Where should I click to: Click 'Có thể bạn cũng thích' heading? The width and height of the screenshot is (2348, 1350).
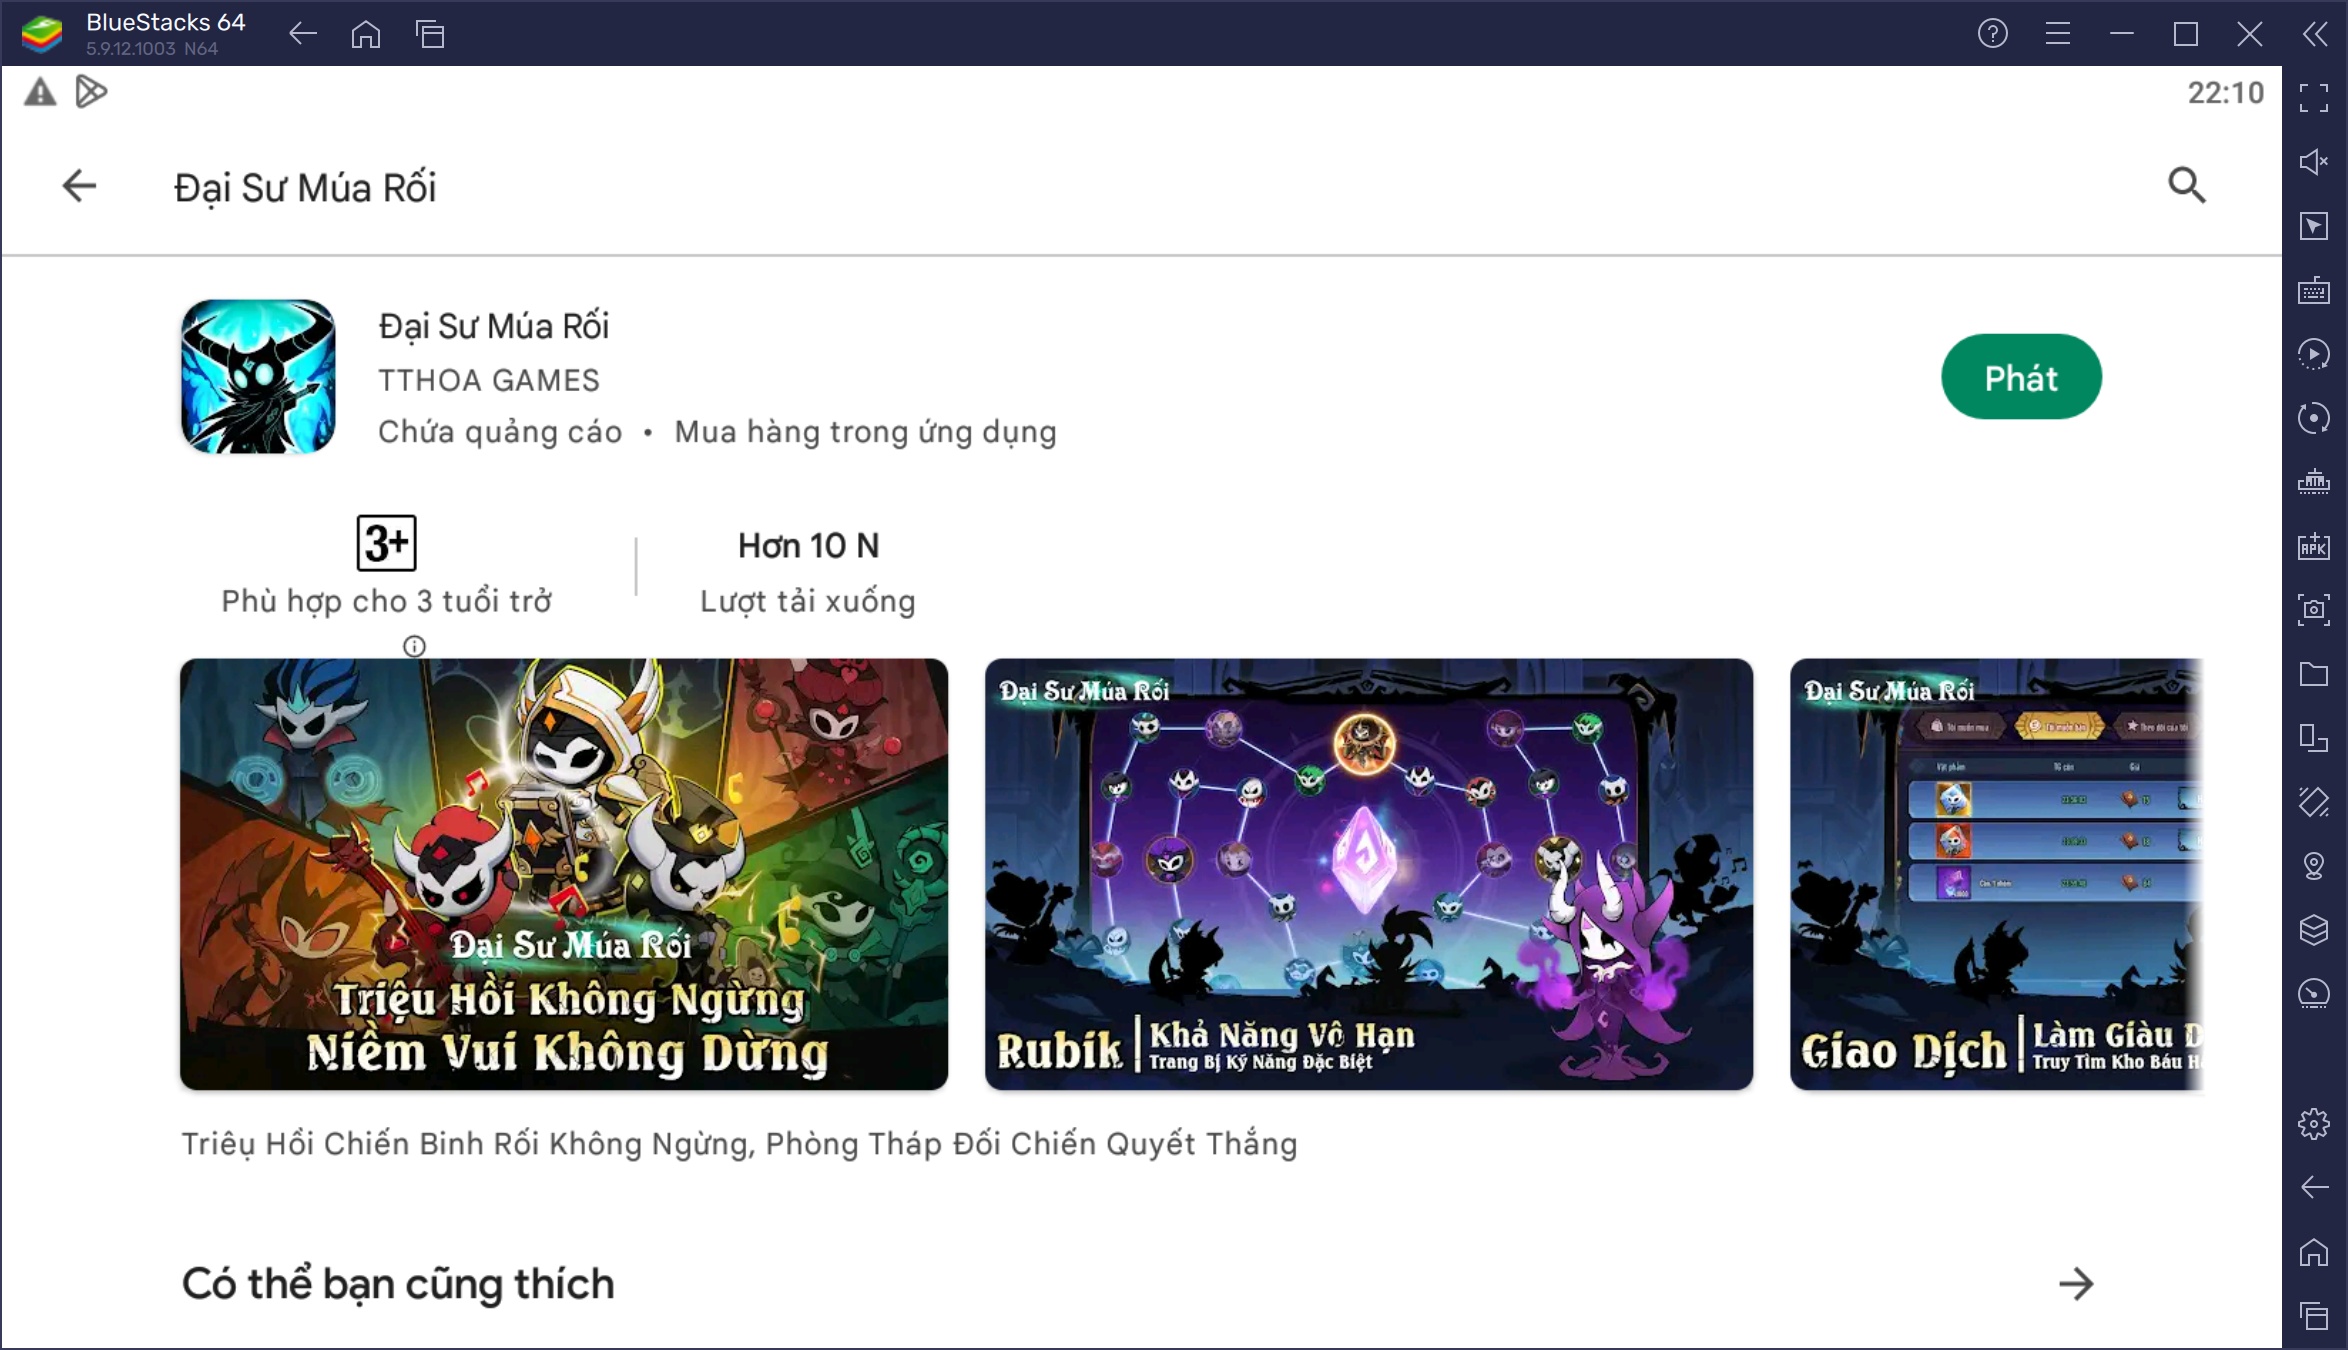click(x=398, y=1285)
